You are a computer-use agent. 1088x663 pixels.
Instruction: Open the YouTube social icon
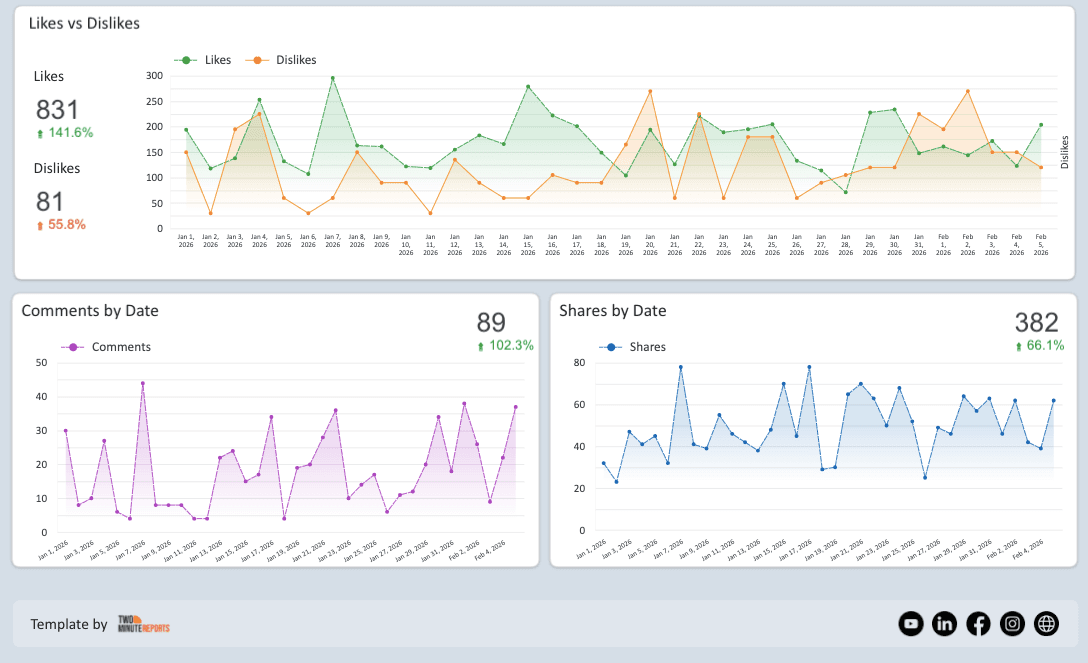pos(911,623)
